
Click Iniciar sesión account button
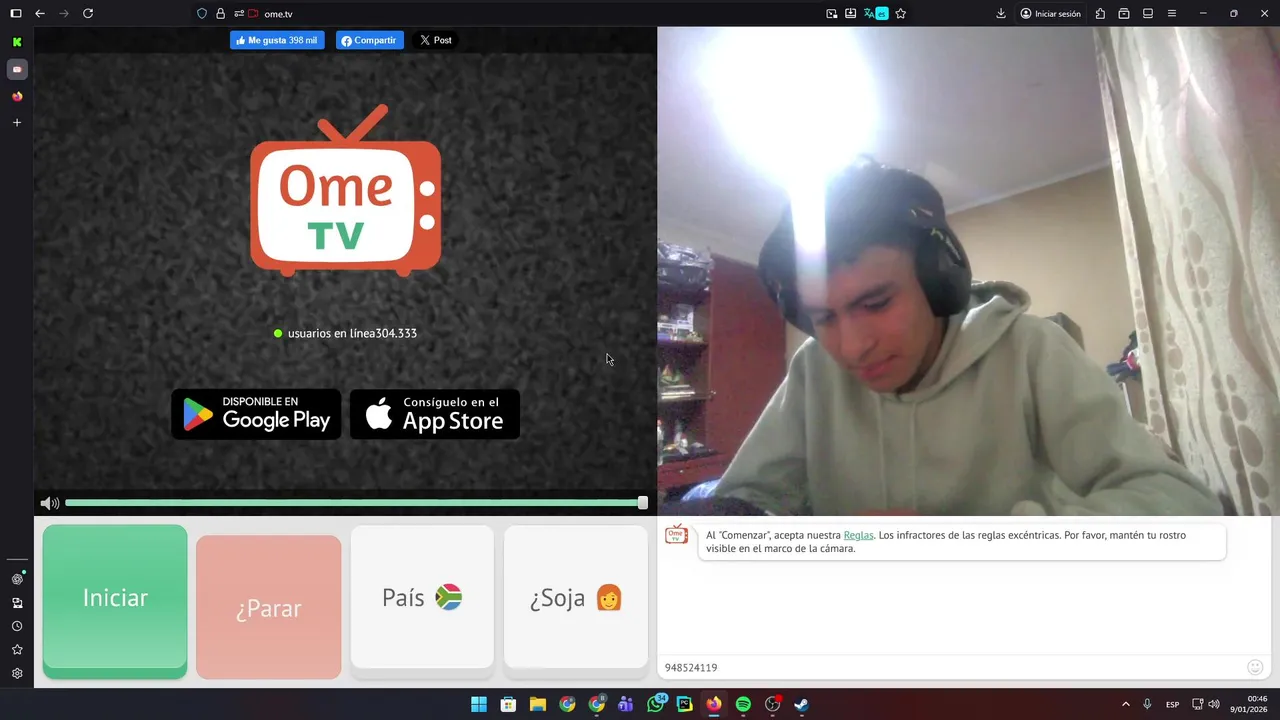[x=1050, y=14]
